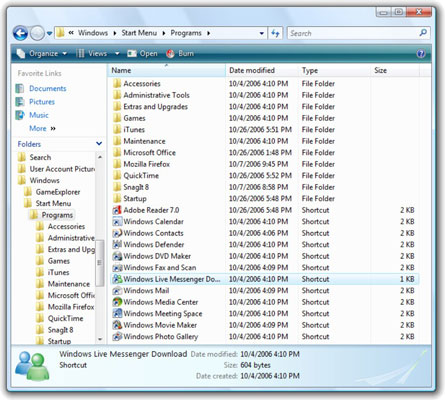Open the Views menu
Screen dimensions: 445x400
coord(93,53)
